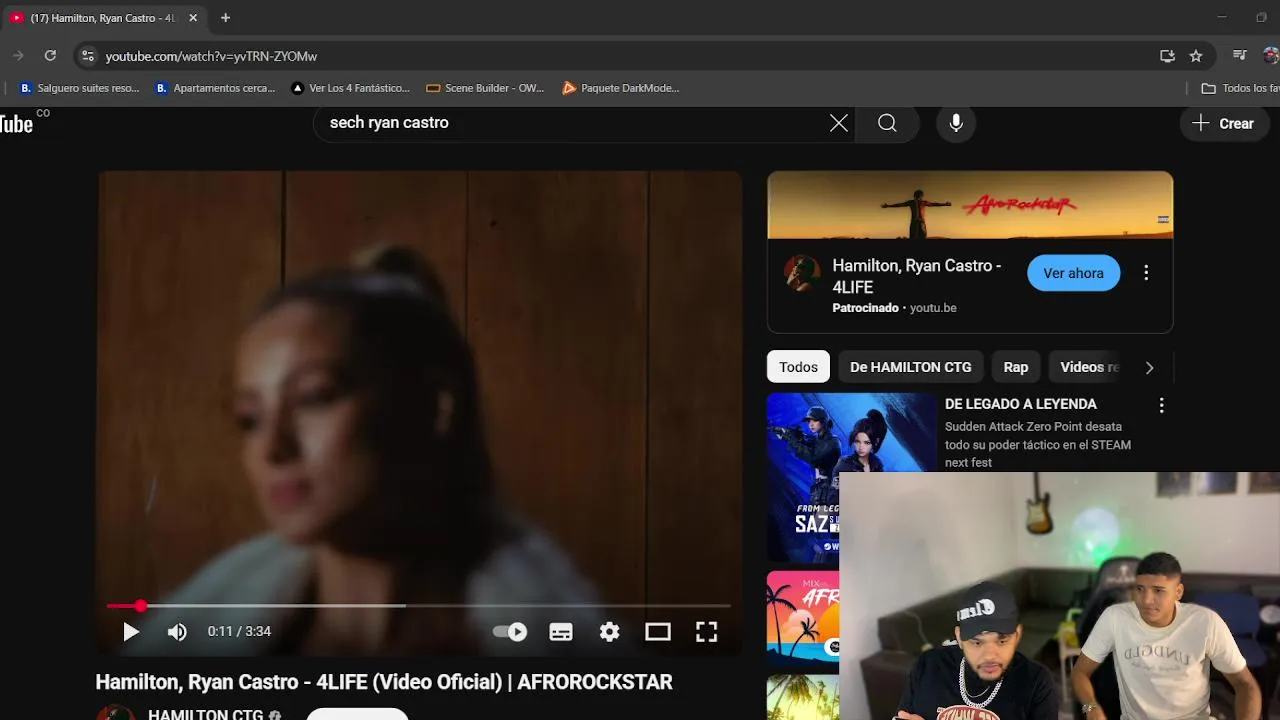Toggle subtitles with the captions icon

click(x=561, y=632)
